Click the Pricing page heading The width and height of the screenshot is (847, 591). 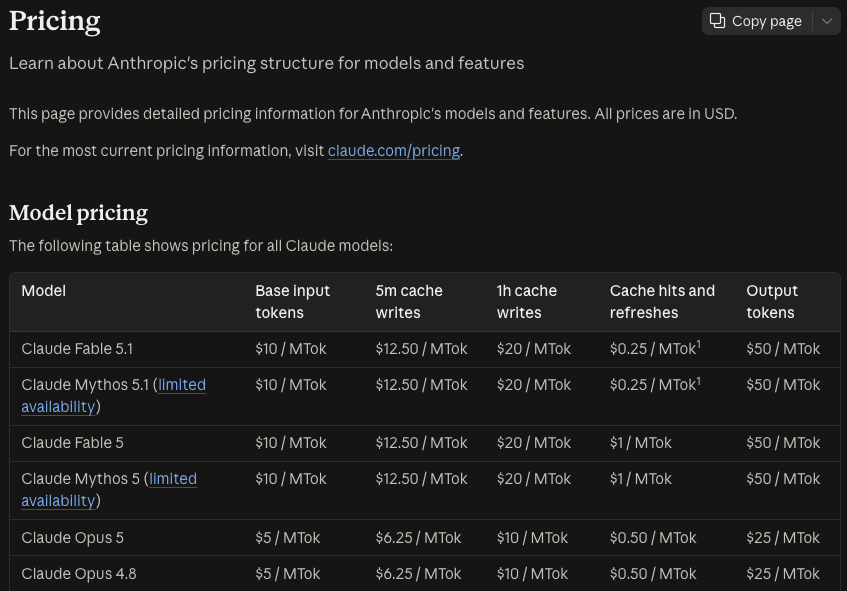tap(55, 21)
